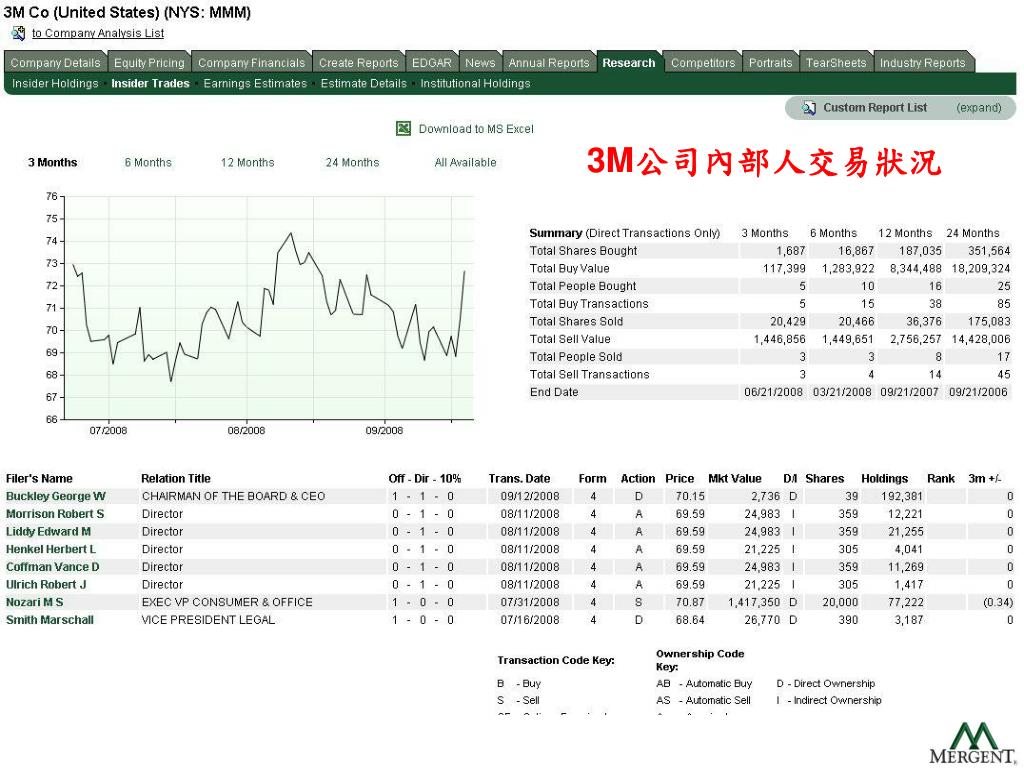Click the Total Sell Value row label
The width and height of the screenshot is (1024, 768).
pyautogui.click(x=570, y=339)
